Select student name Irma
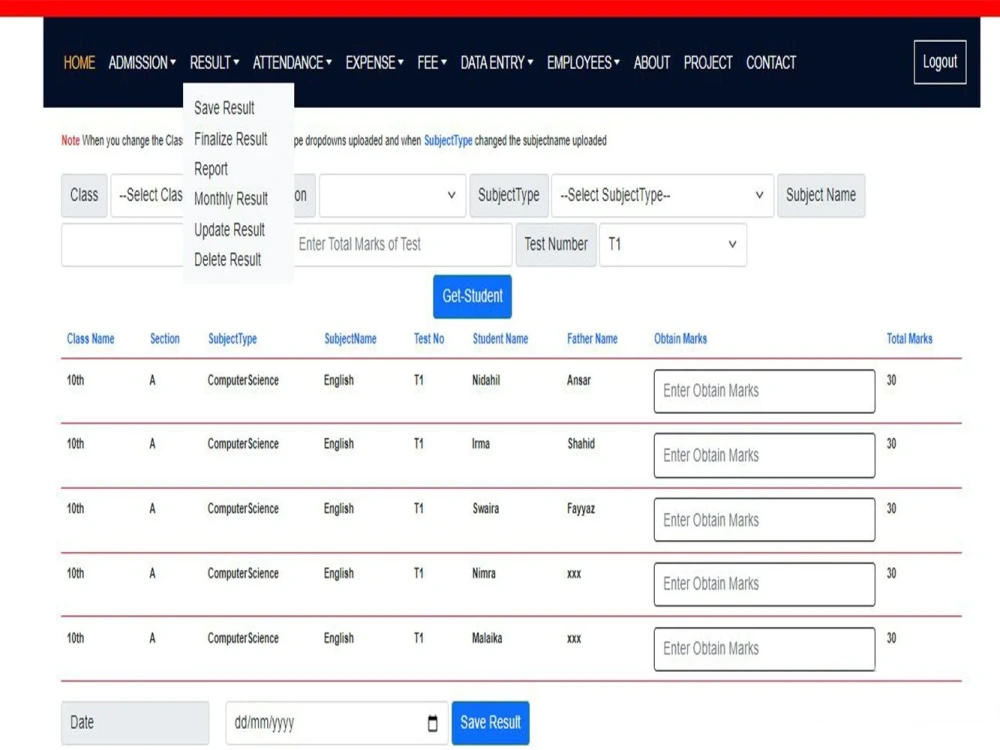This screenshot has height=750, width=1000. click(x=481, y=444)
